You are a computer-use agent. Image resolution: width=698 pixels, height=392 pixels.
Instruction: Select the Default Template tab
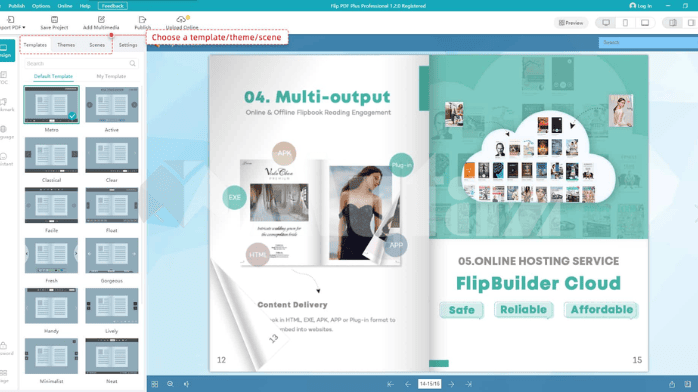pos(53,77)
